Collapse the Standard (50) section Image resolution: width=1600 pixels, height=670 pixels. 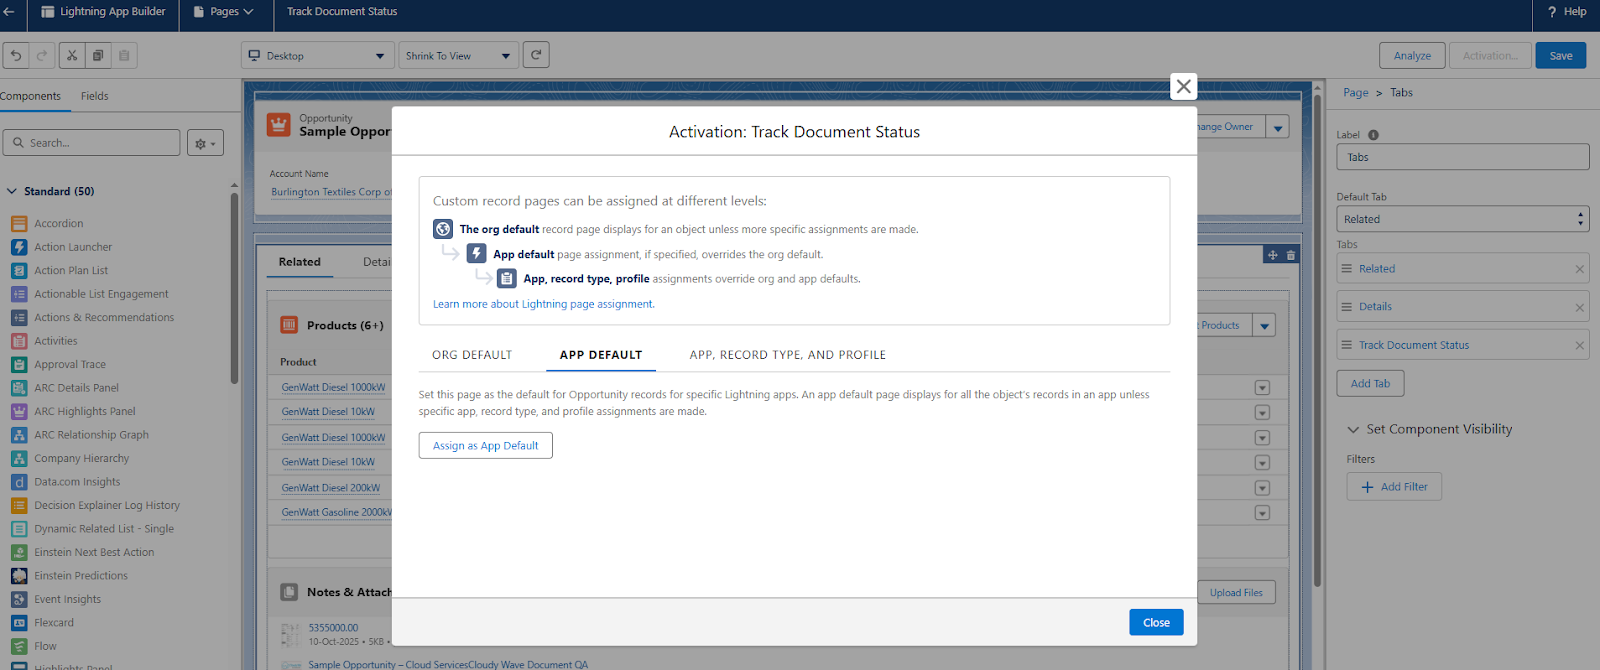click(12, 191)
